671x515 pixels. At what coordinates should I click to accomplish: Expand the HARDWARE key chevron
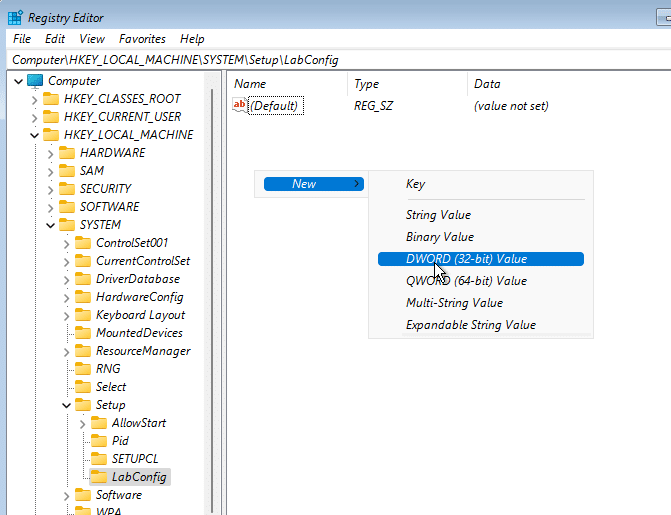pyautogui.click(x=50, y=154)
